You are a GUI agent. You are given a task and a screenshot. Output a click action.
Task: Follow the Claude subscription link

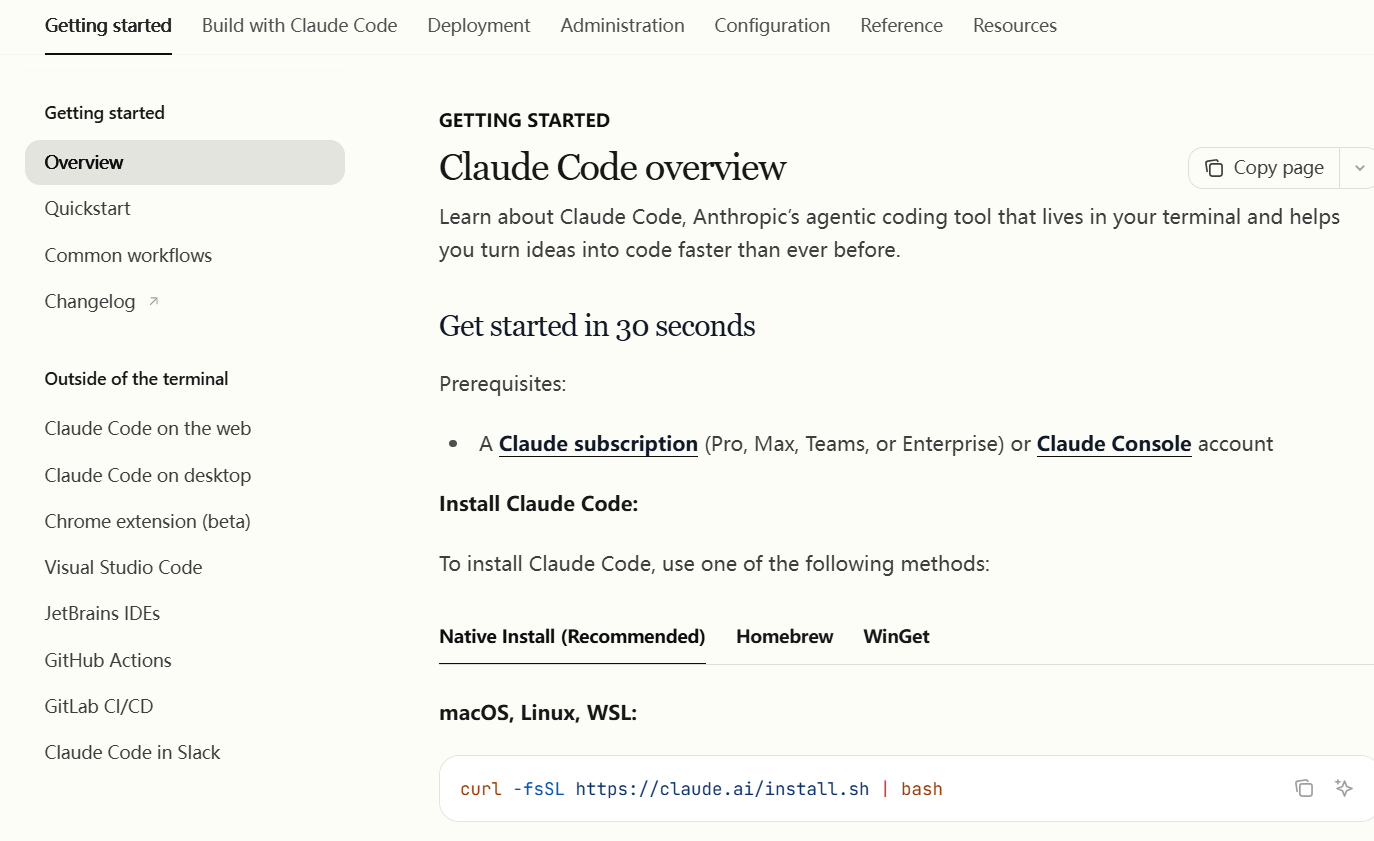tap(598, 444)
